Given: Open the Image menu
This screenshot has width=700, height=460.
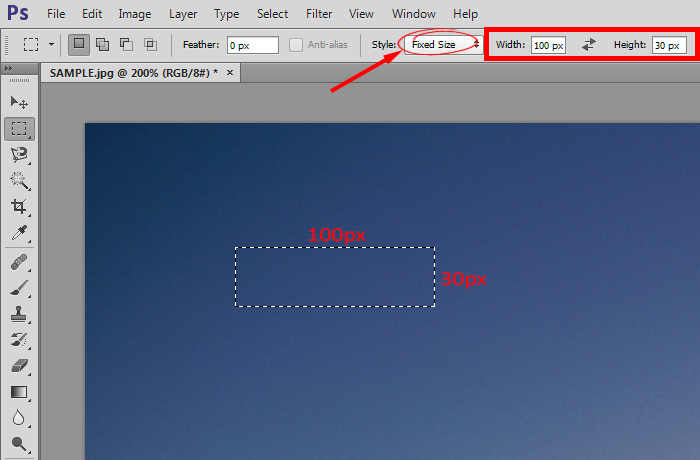Looking at the screenshot, I should coord(135,14).
